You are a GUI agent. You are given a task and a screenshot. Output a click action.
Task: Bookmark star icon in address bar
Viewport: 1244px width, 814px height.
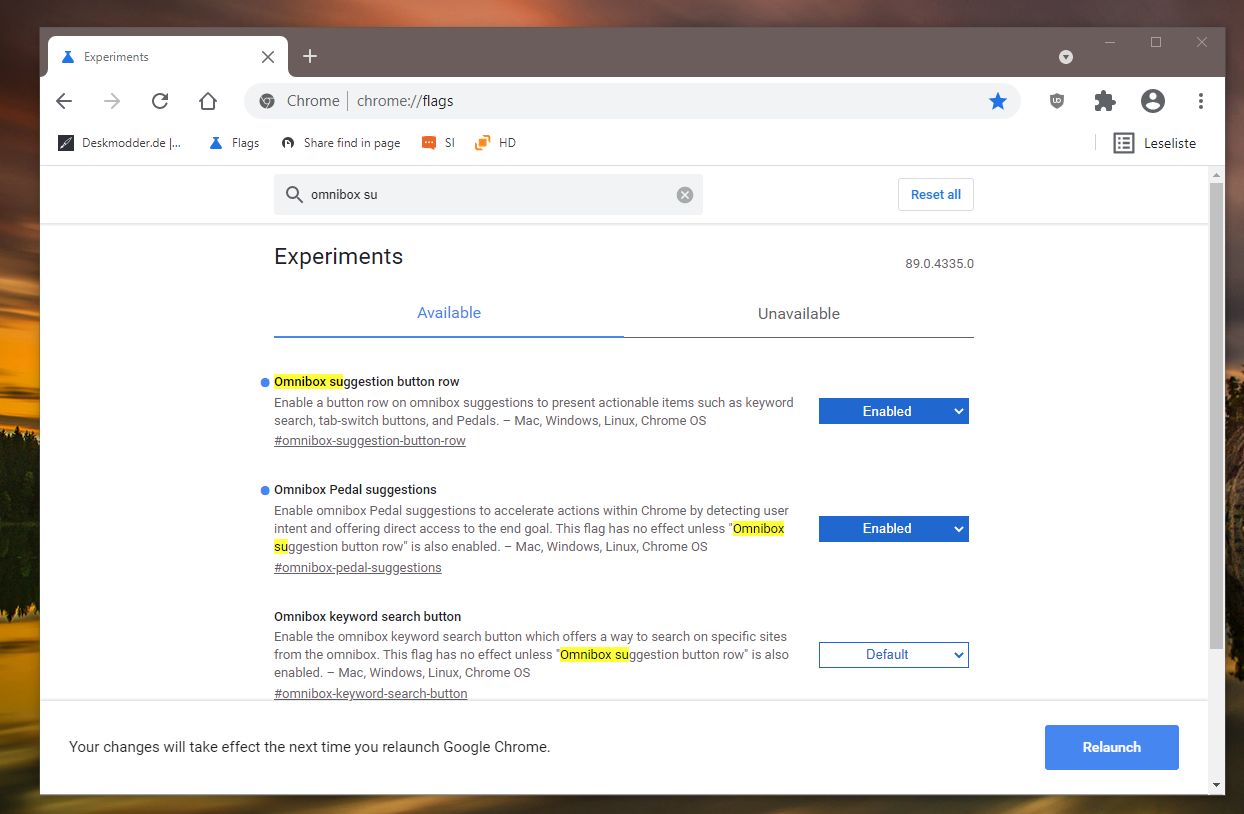tap(998, 101)
